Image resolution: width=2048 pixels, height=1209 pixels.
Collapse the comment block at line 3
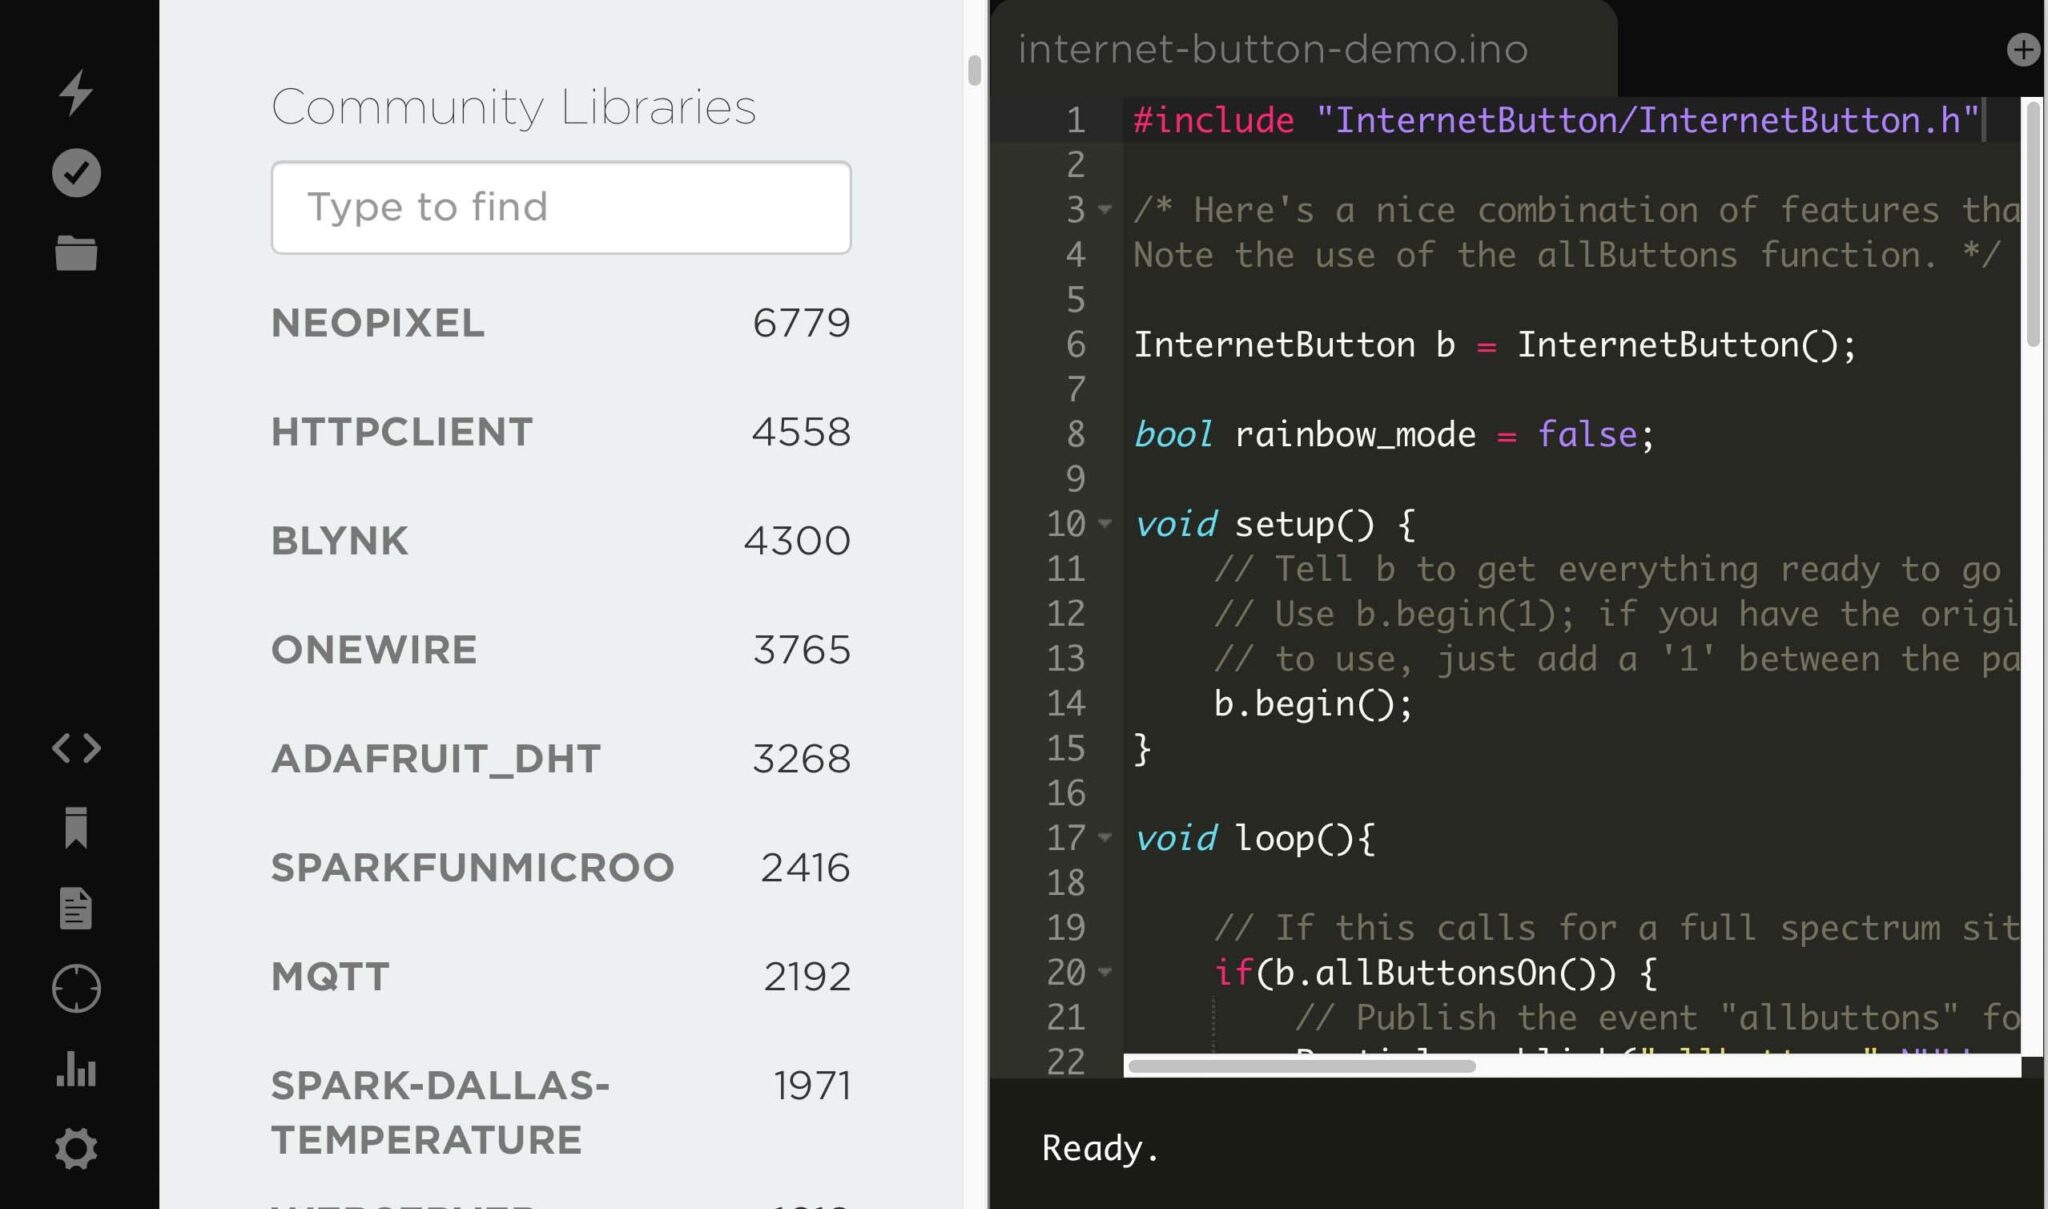click(x=1105, y=211)
